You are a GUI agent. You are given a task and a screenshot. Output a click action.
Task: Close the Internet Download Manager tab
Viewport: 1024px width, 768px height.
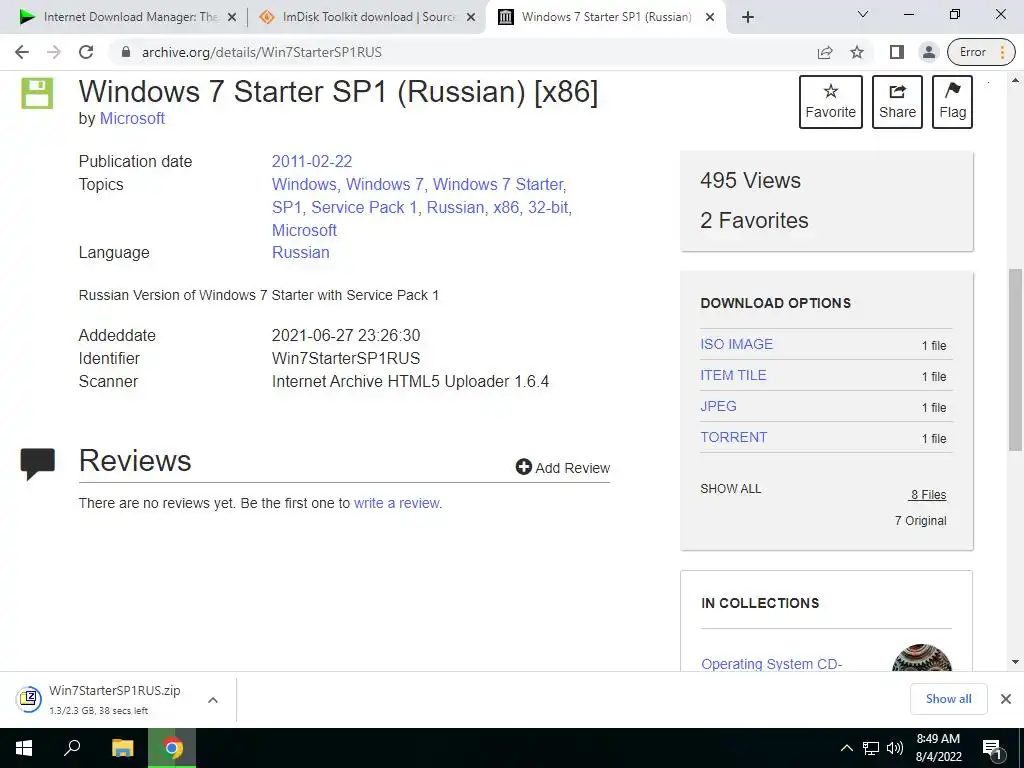231,17
